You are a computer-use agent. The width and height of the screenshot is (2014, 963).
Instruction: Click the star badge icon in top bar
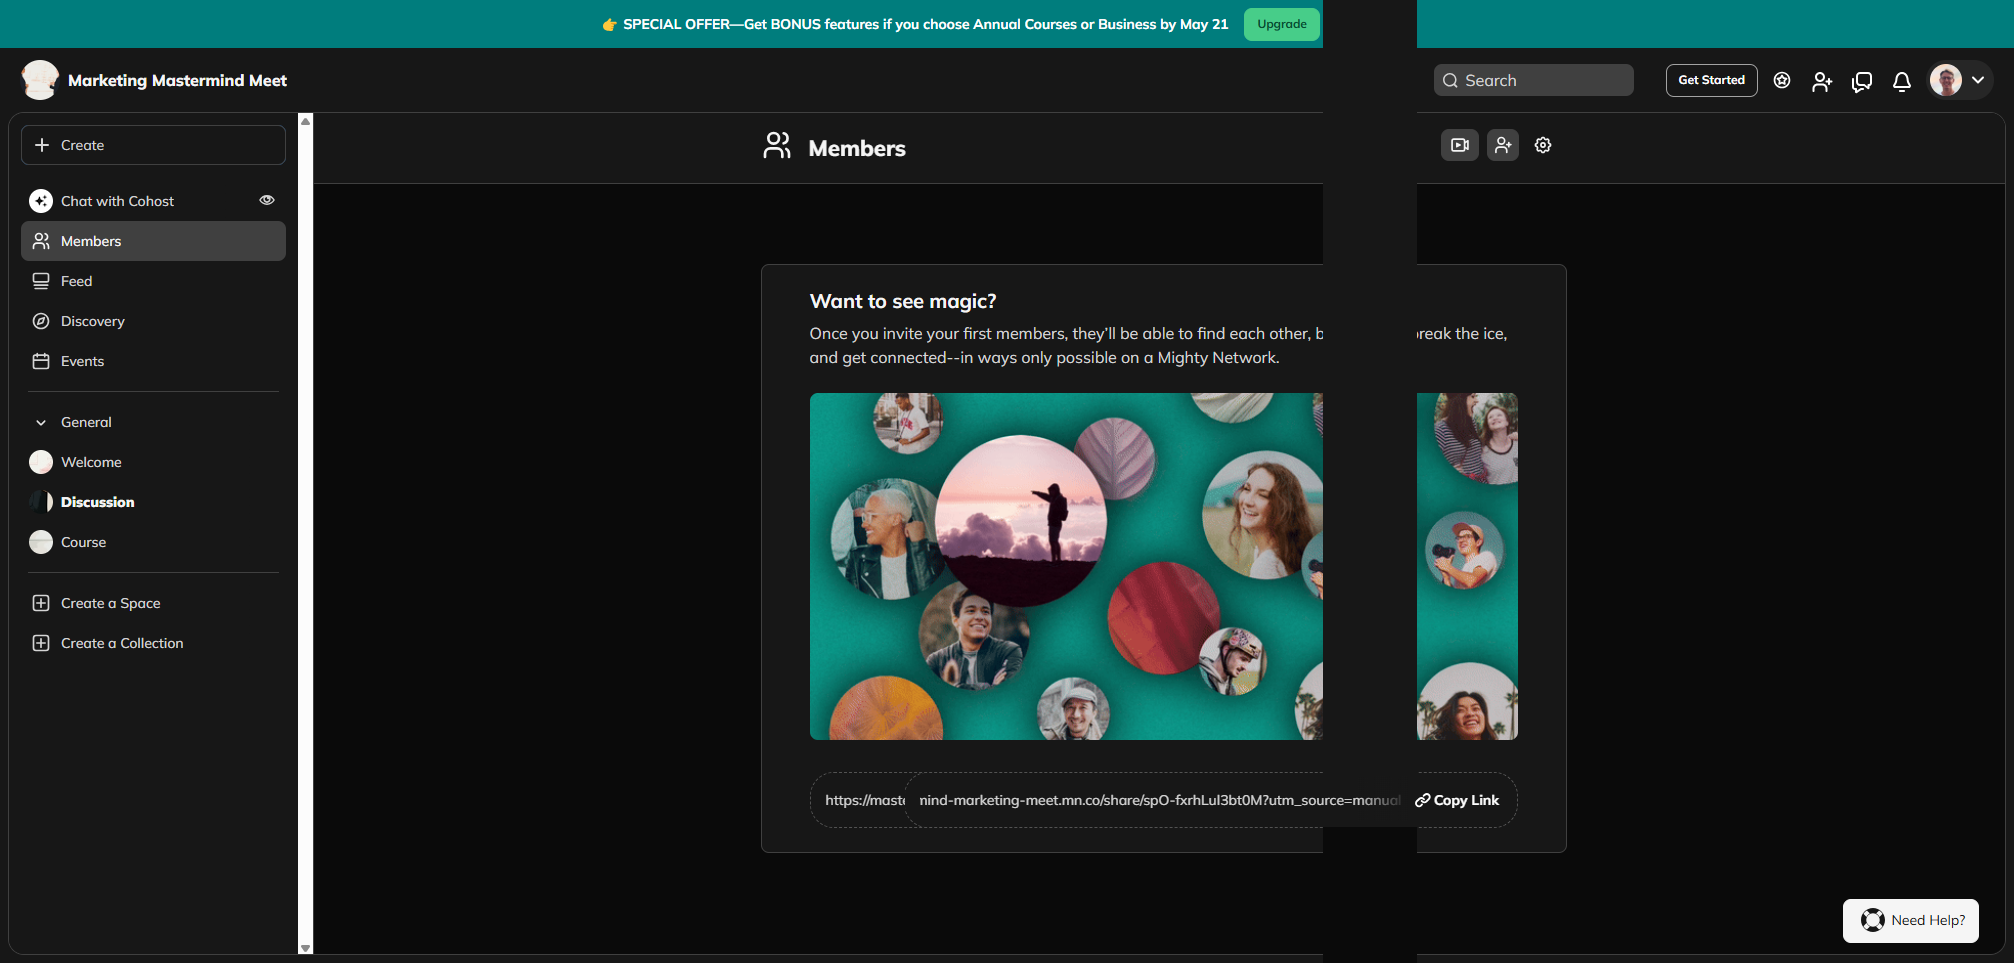point(1781,80)
